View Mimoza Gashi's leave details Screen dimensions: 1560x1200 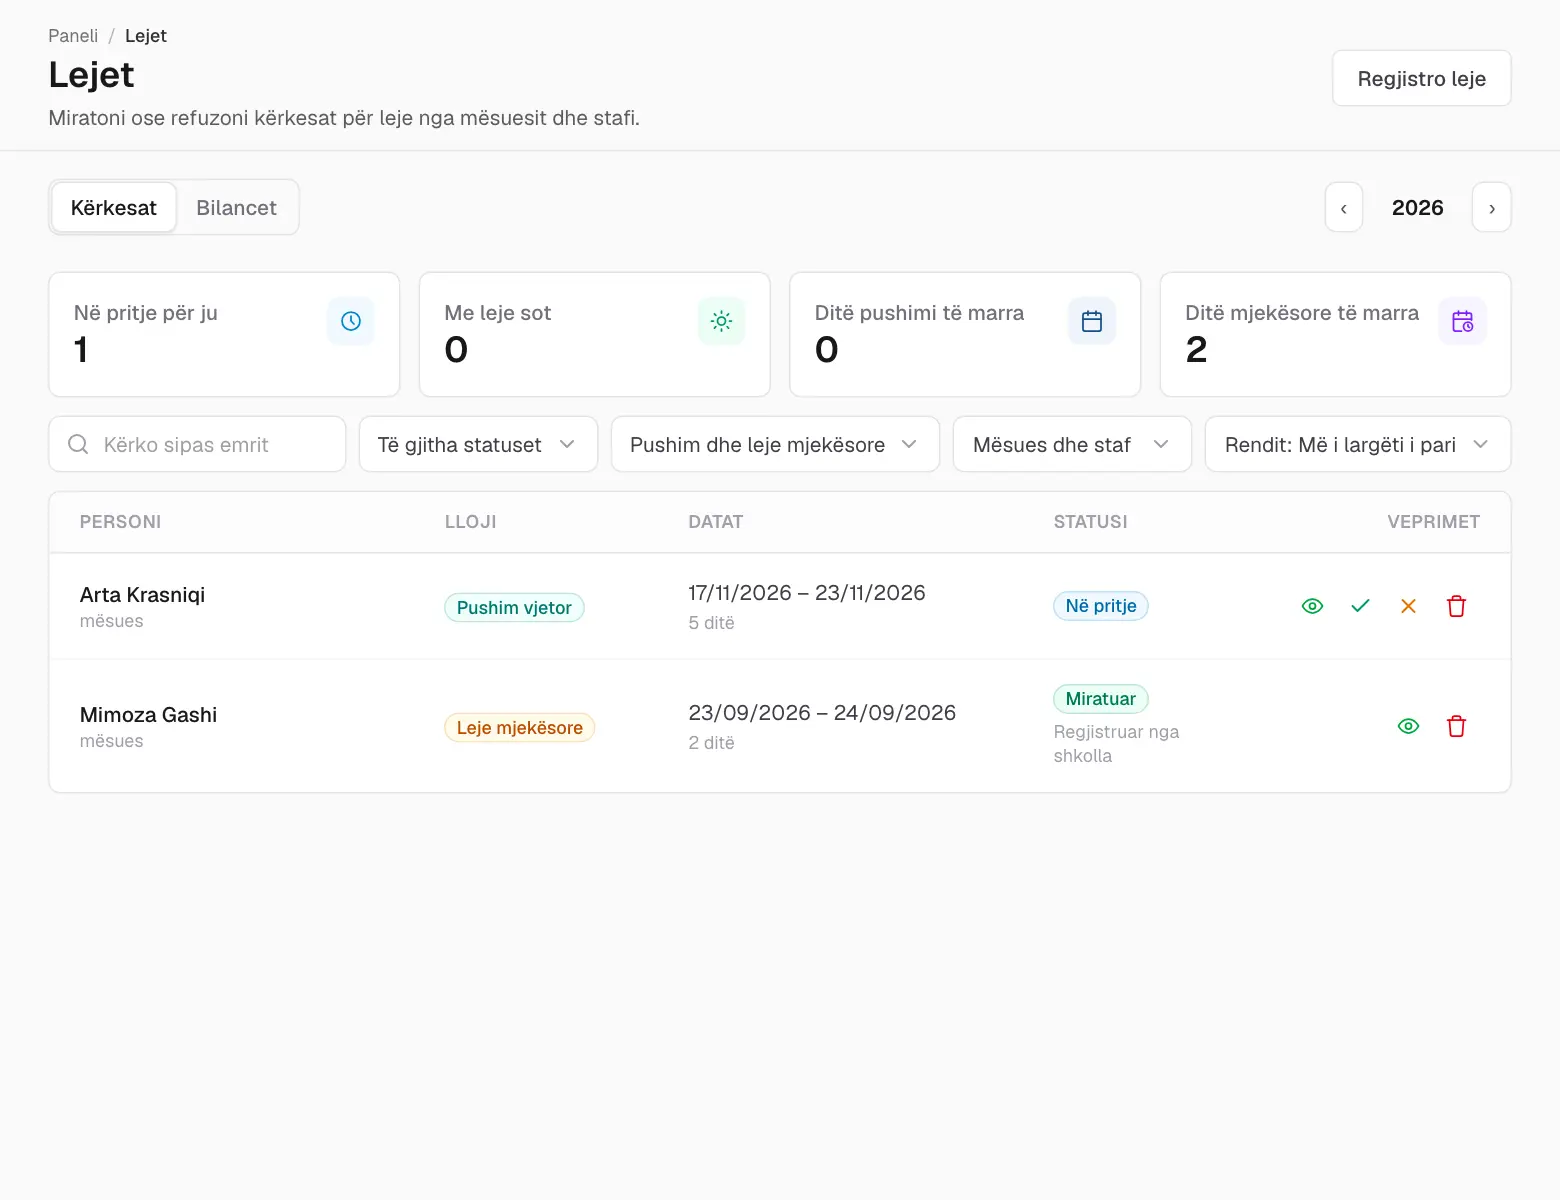1408,726
